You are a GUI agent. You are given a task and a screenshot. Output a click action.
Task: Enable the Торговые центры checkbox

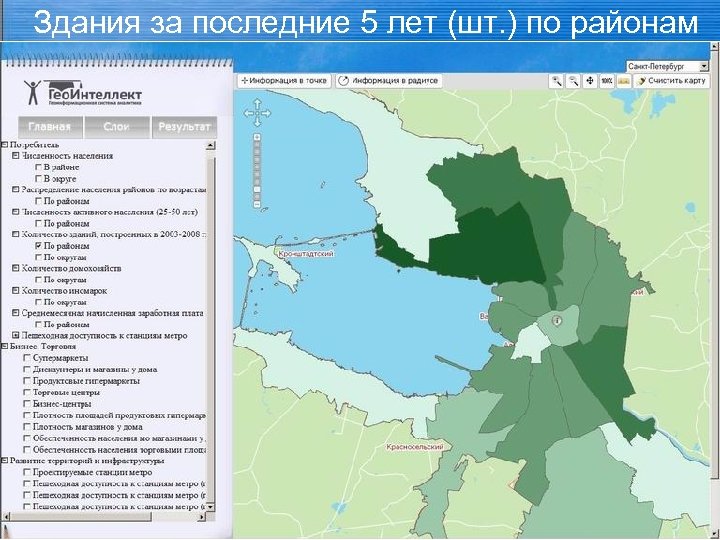click(x=28, y=392)
